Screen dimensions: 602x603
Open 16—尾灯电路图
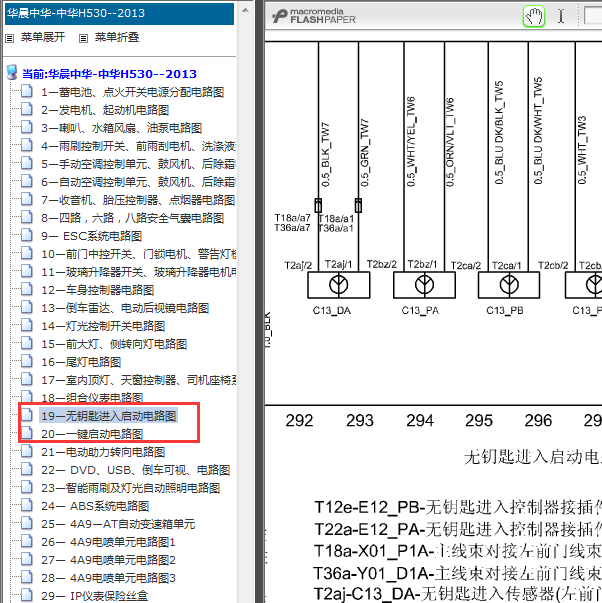pos(81,362)
